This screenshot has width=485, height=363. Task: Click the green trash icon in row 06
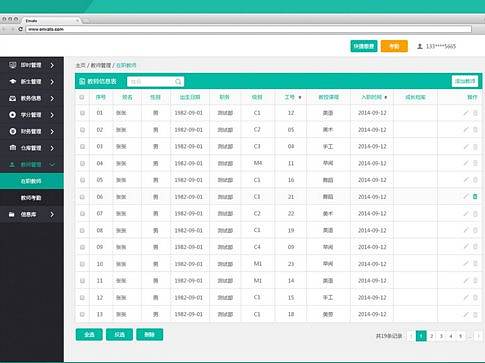475,197
